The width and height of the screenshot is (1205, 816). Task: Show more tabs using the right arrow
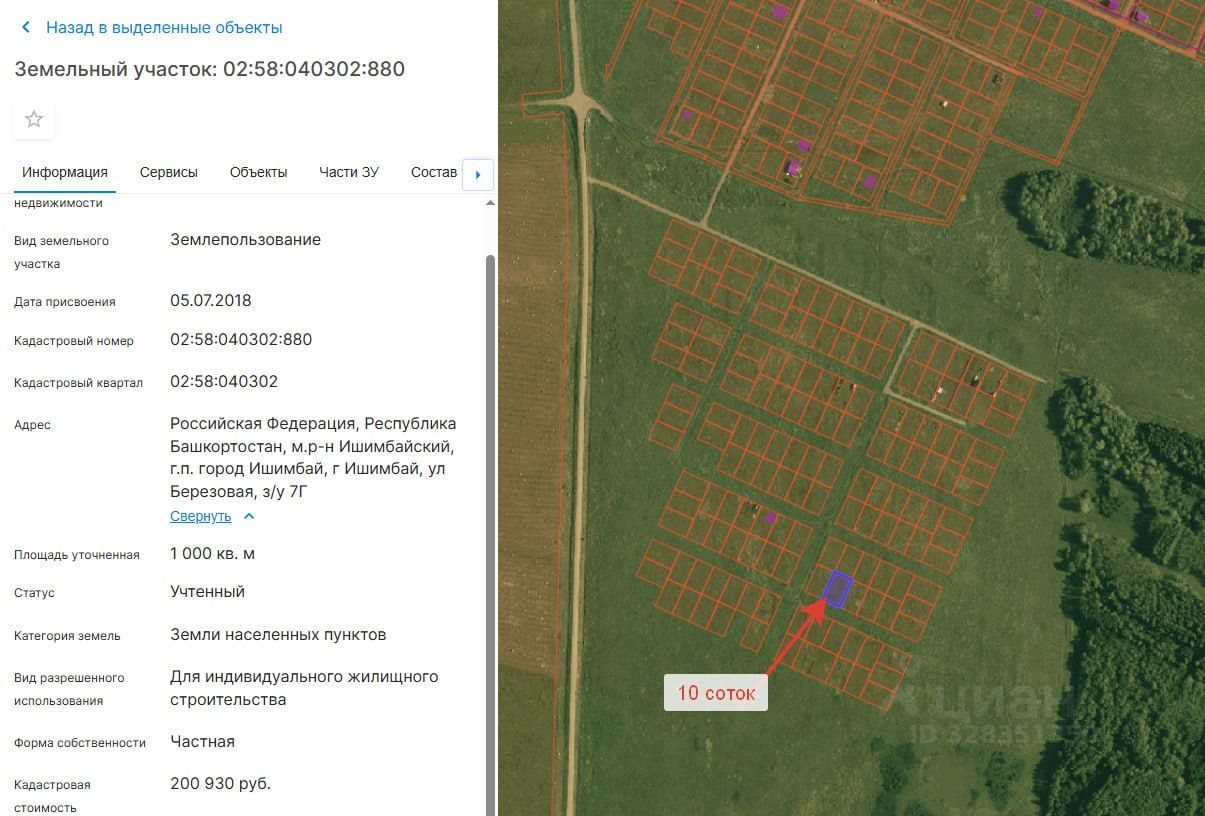478,175
